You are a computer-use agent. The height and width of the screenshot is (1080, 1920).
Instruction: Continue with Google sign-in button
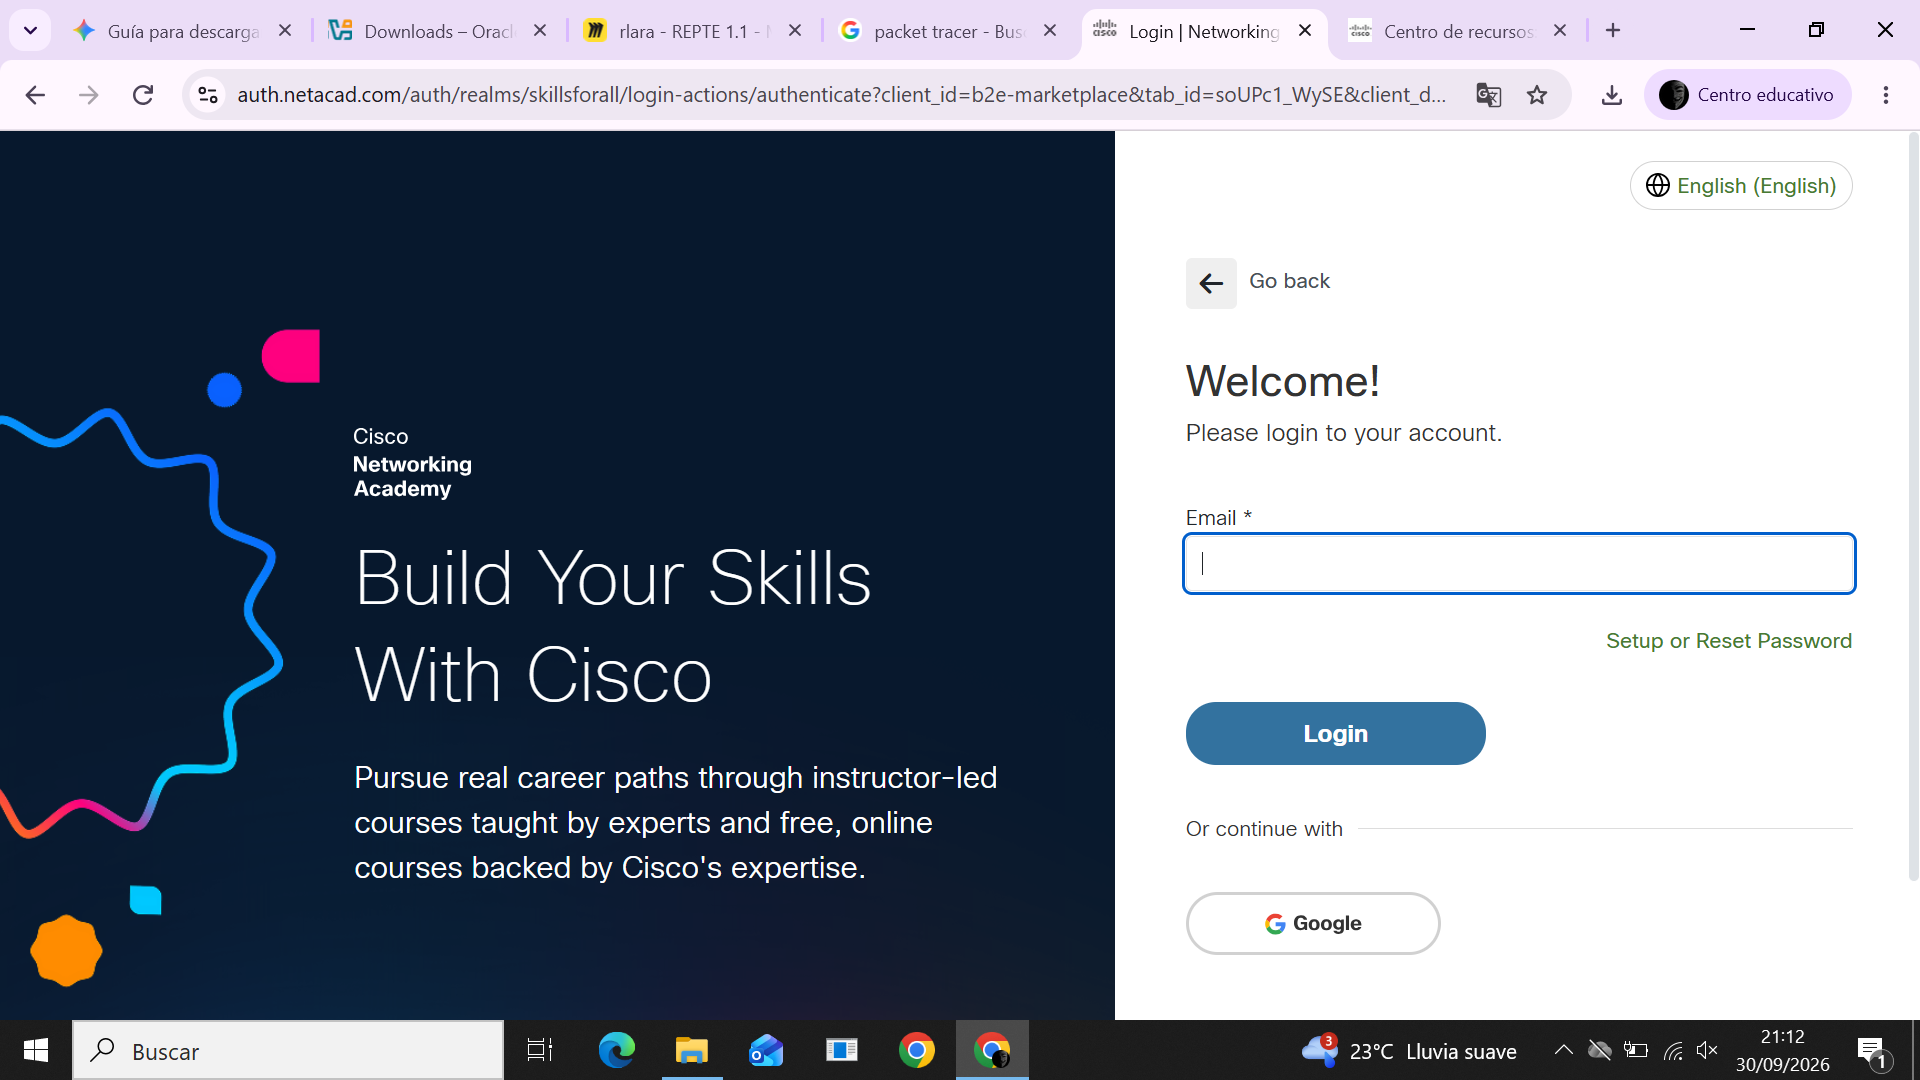[1313, 924]
